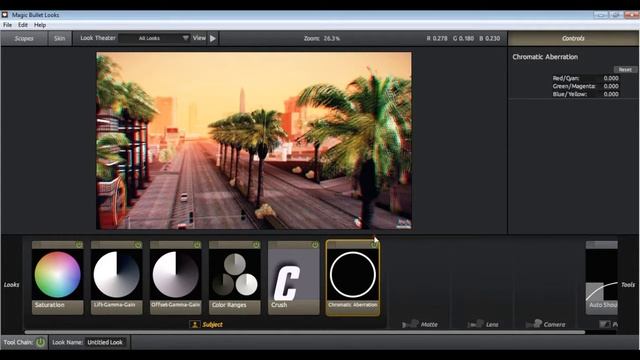This screenshot has height=360, width=640.
Task: Click the Lens section icon
Action: [x=476, y=324]
